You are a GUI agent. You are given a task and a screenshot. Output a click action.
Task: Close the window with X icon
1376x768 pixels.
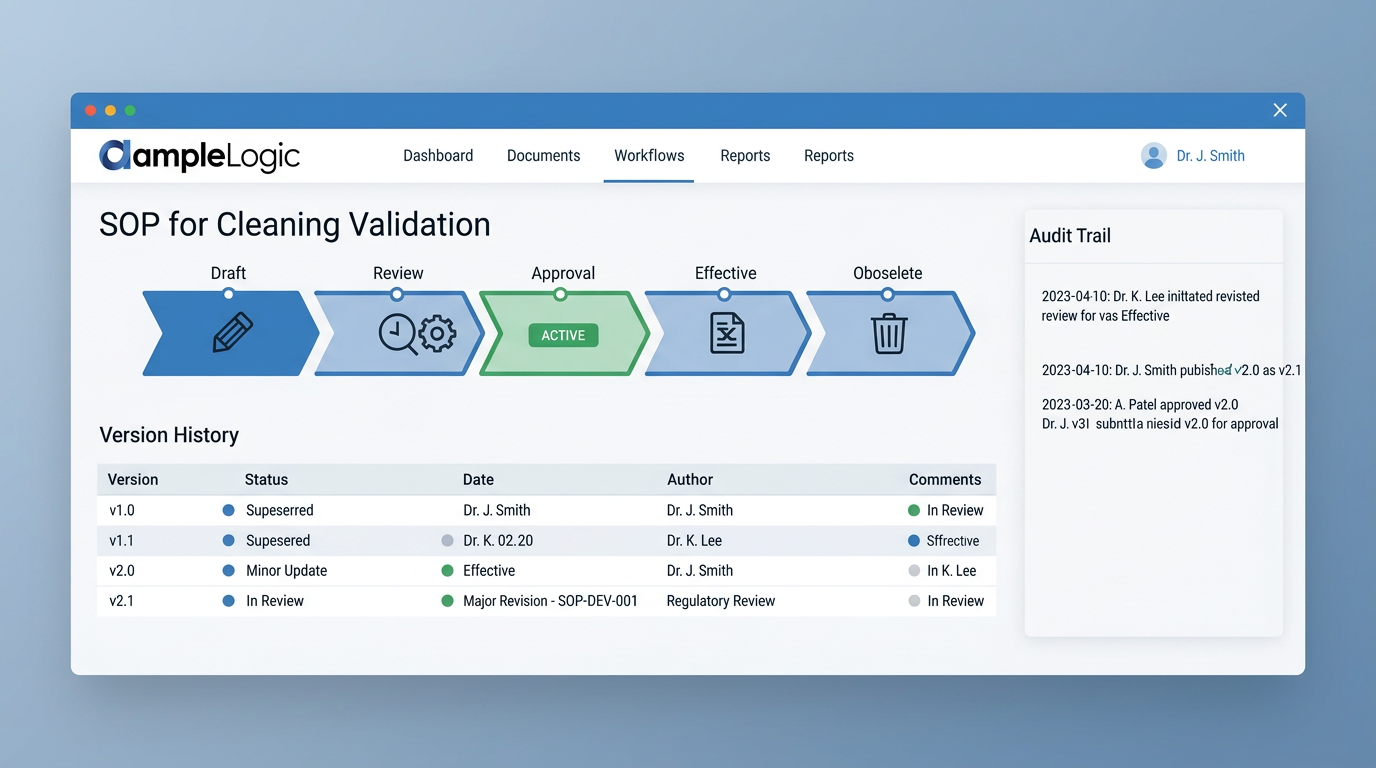(1280, 111)
